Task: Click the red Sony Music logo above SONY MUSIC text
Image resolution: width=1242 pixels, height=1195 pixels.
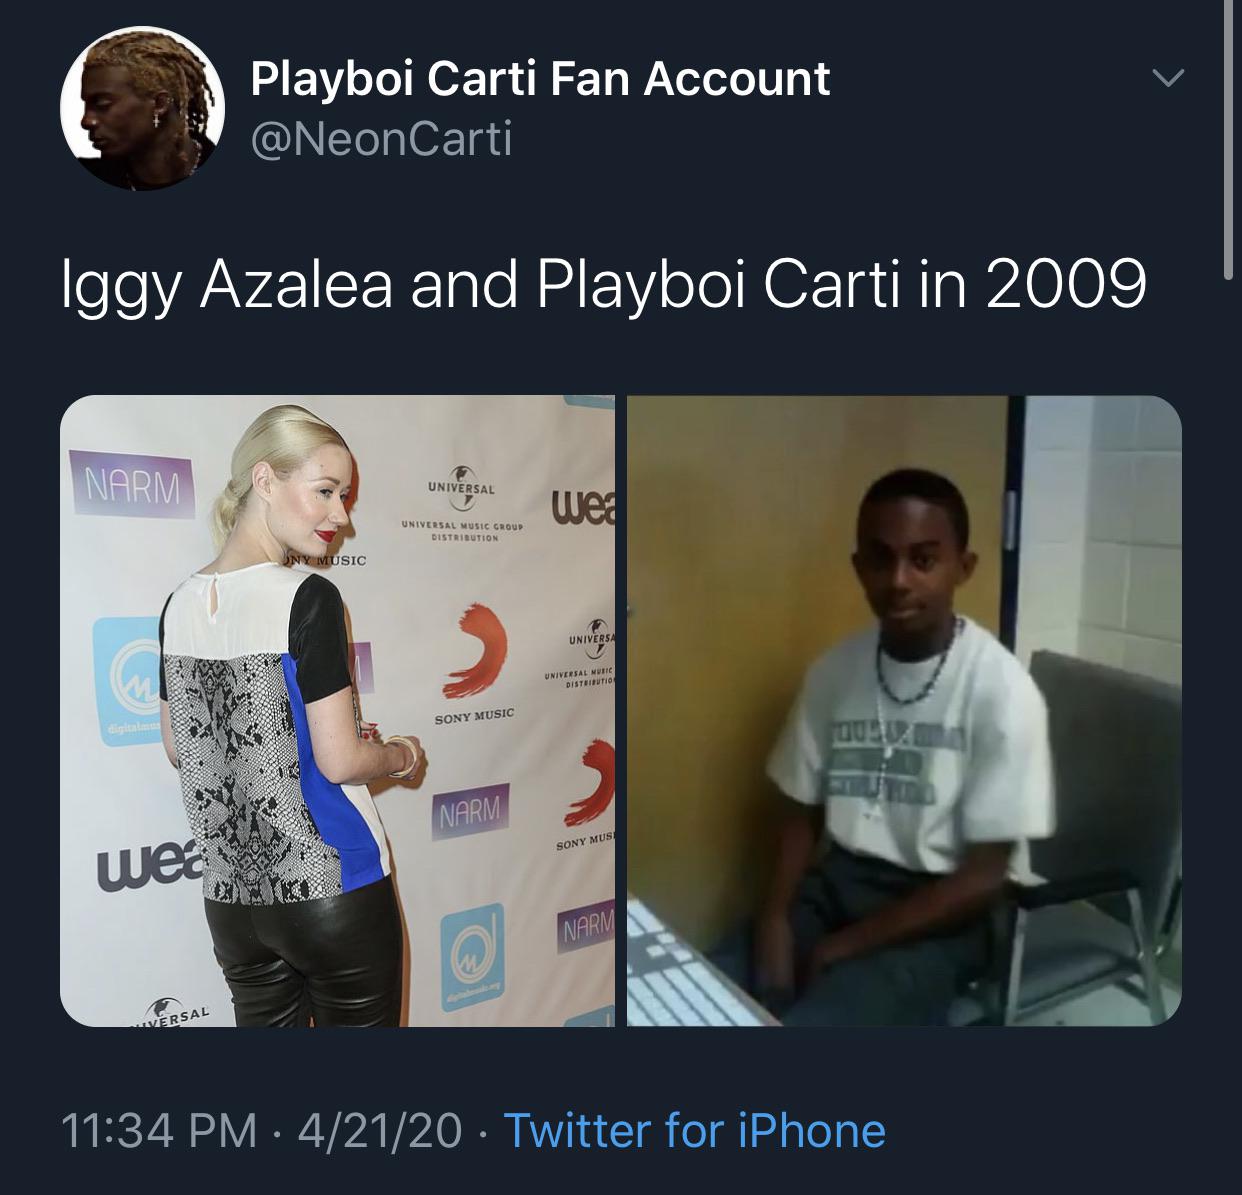Action: point(474,652)
